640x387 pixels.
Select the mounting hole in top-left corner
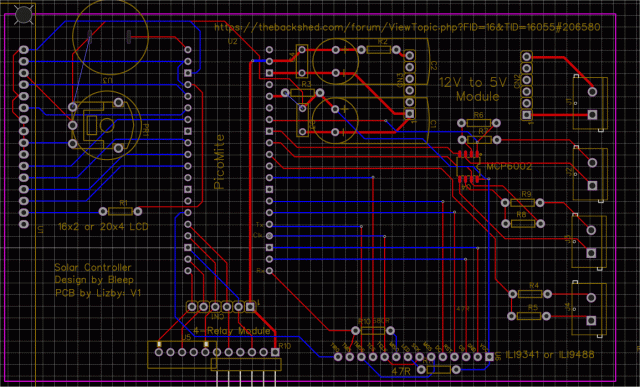(x=23, y=15)
